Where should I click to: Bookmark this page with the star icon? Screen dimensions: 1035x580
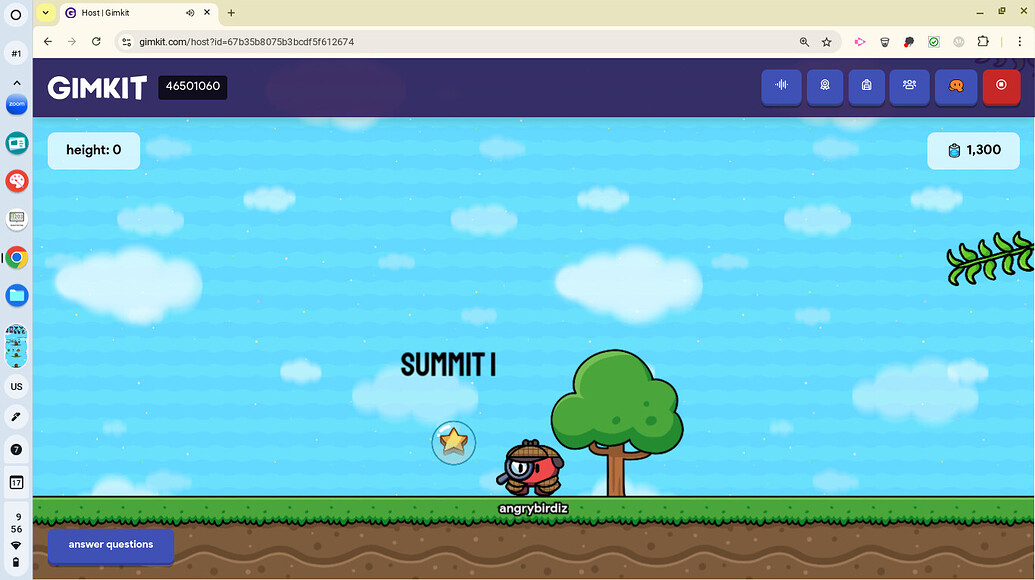(x=827, y=42)
